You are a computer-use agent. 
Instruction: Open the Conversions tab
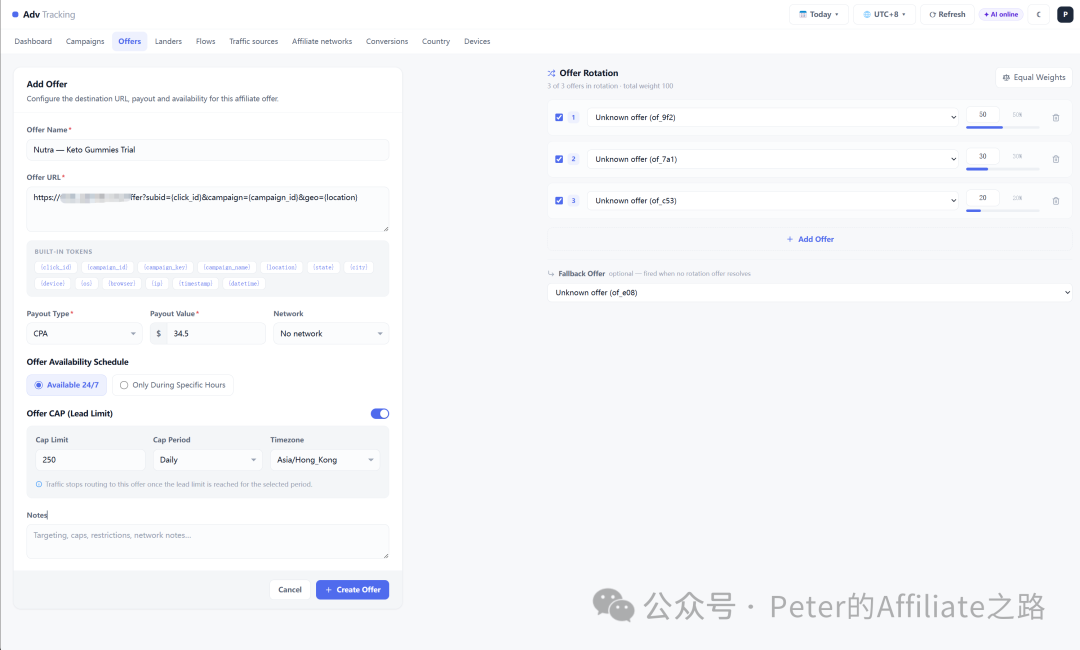click(386, 41)
